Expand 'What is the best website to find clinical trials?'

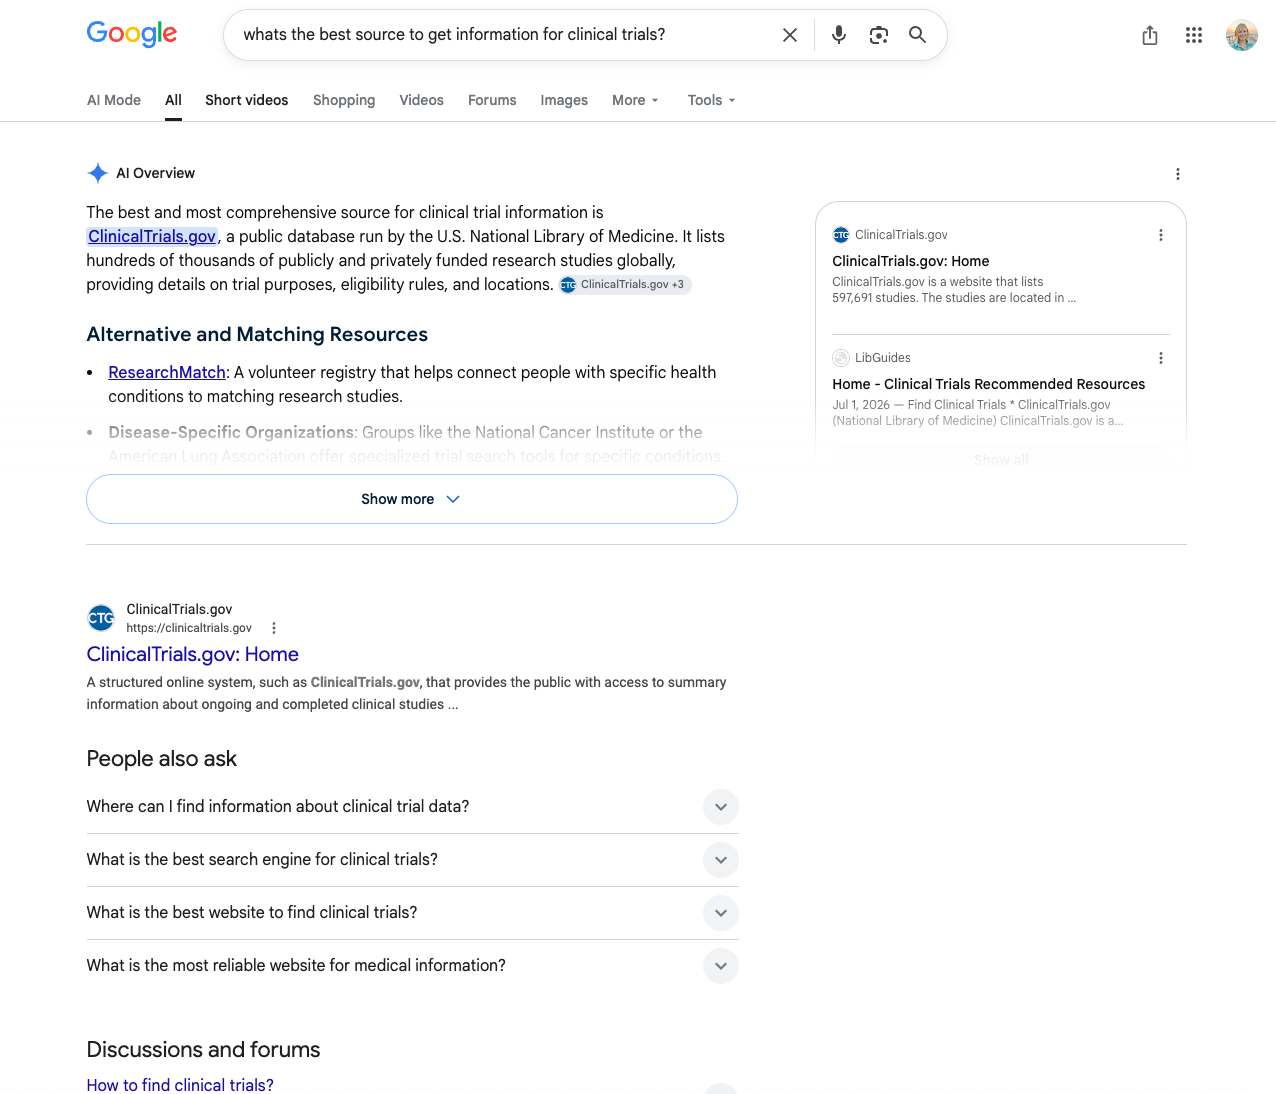[x=412, y=913]
